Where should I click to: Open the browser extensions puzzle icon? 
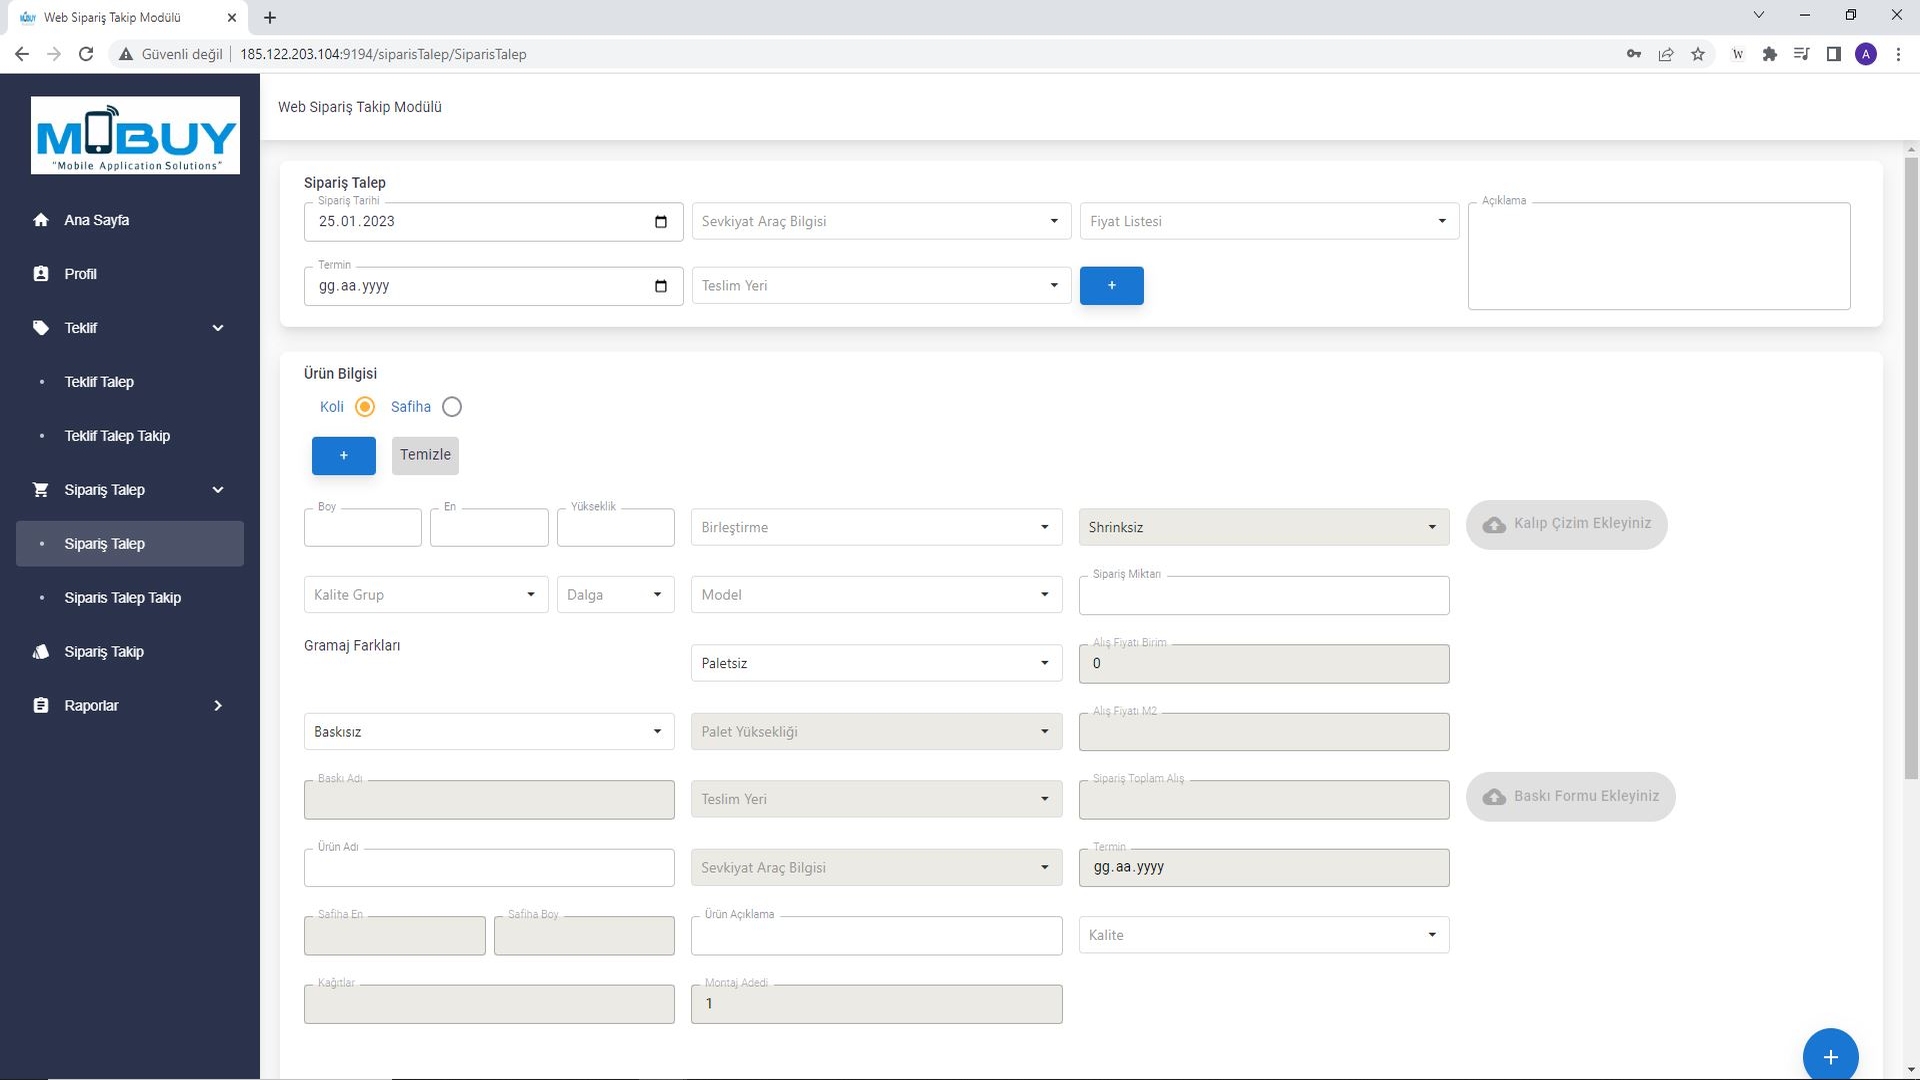click(x=1770, y=54)
